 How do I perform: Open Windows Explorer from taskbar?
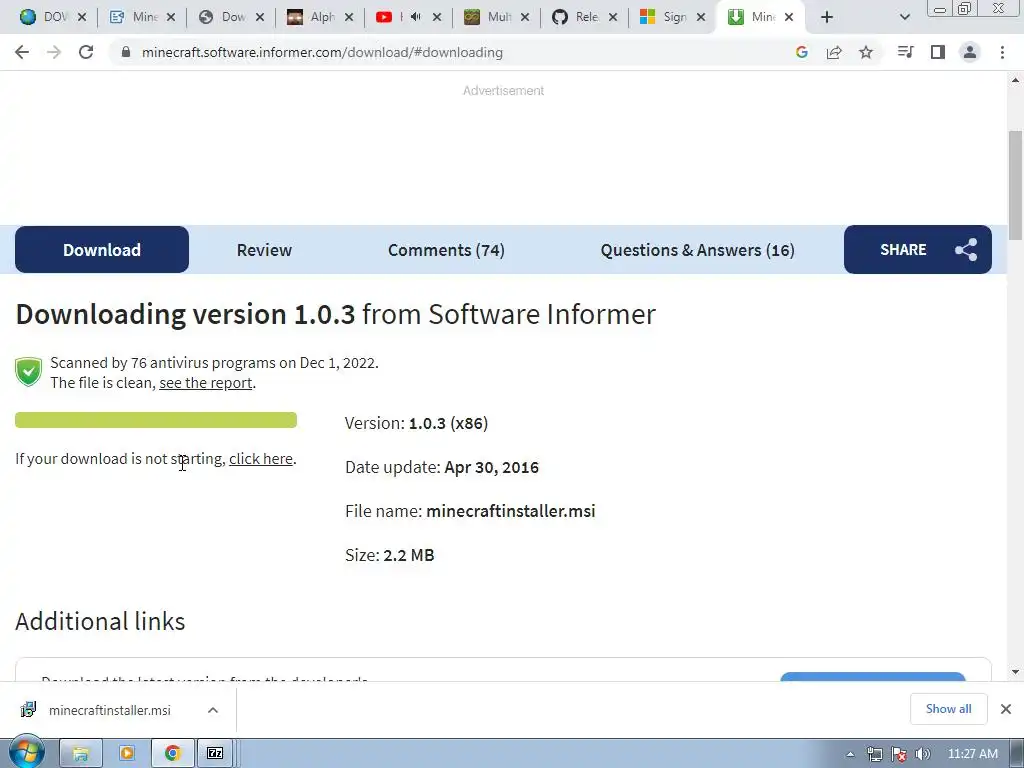point(81,754)
